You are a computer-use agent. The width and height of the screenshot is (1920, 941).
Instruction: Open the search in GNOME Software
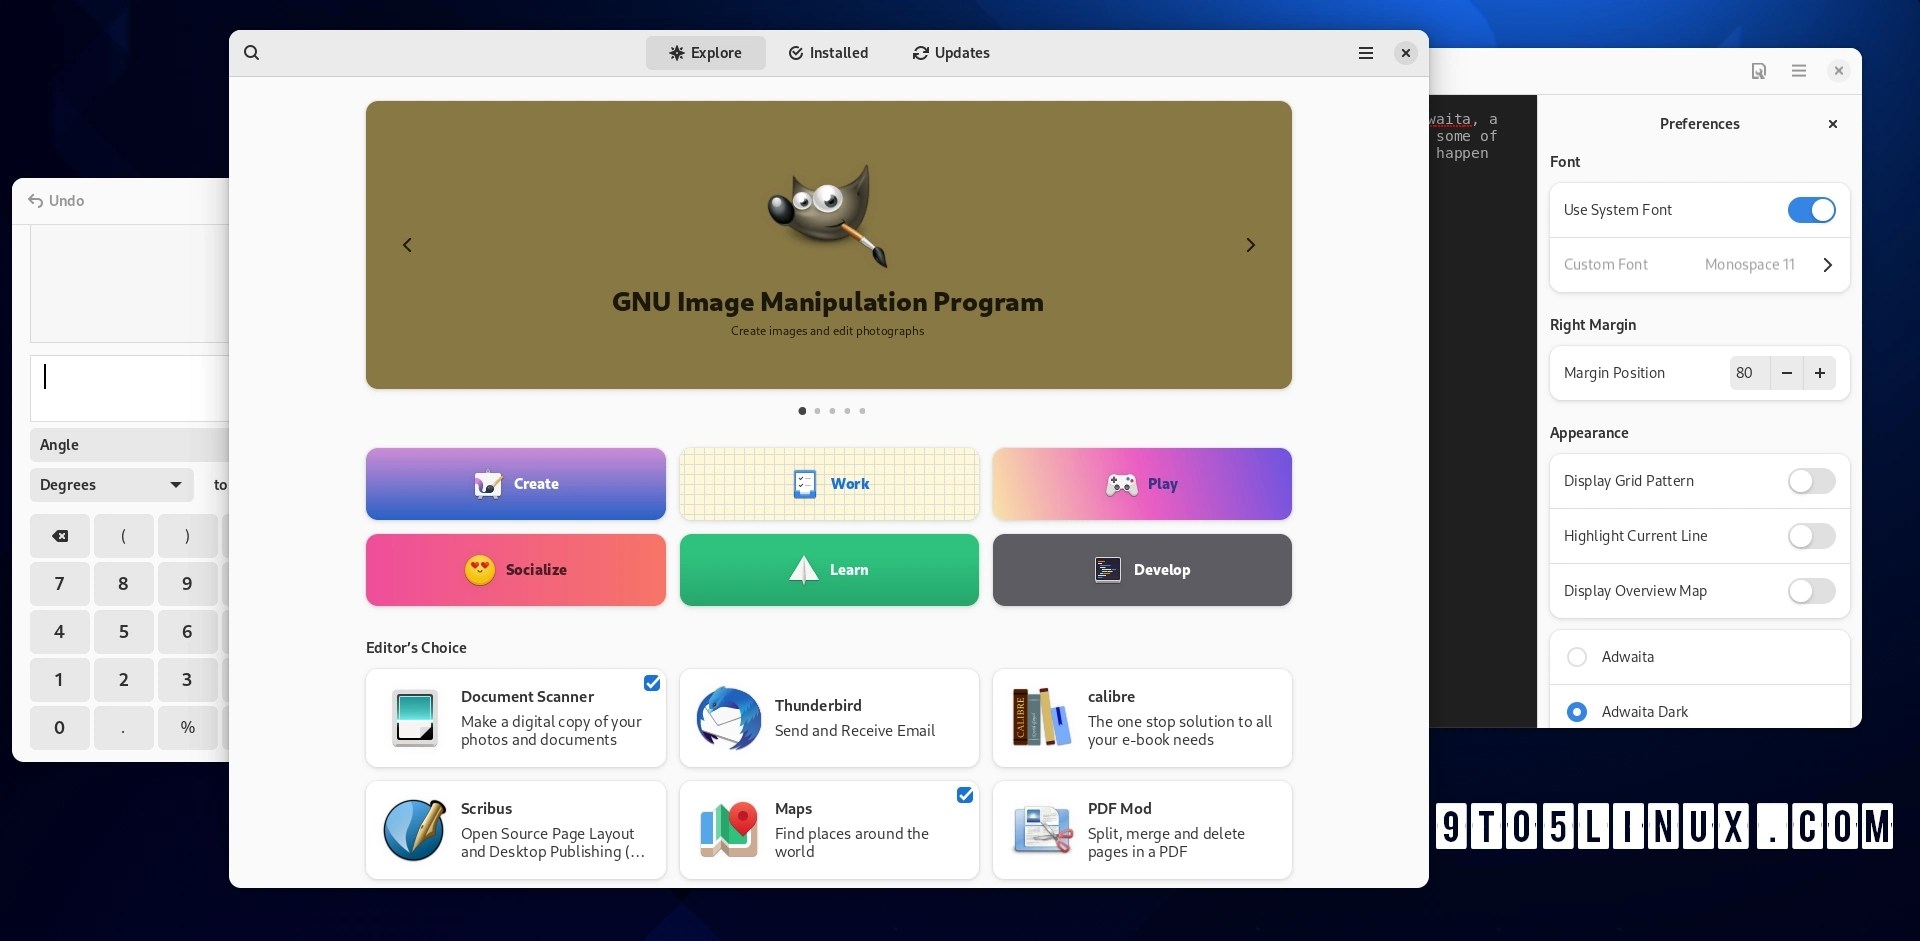(x=251, y=52)
